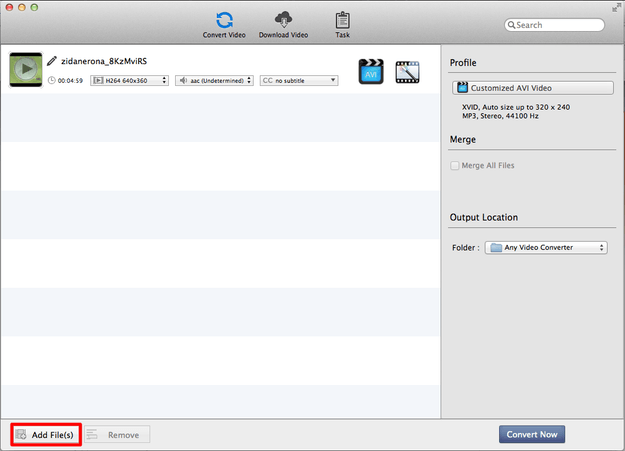This screenshot has width=625, height=451.
Task: Open the aac audio track dropdown
Action: point(214,80)
